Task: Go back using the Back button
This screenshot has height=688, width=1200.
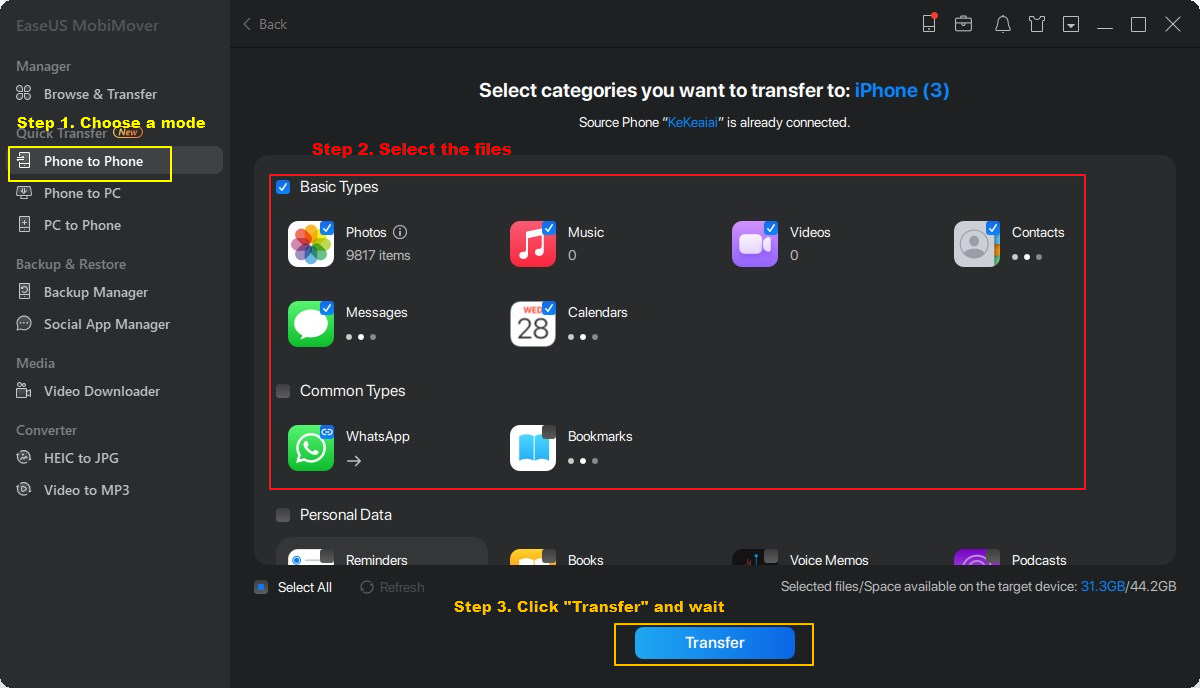Action: 263,23
